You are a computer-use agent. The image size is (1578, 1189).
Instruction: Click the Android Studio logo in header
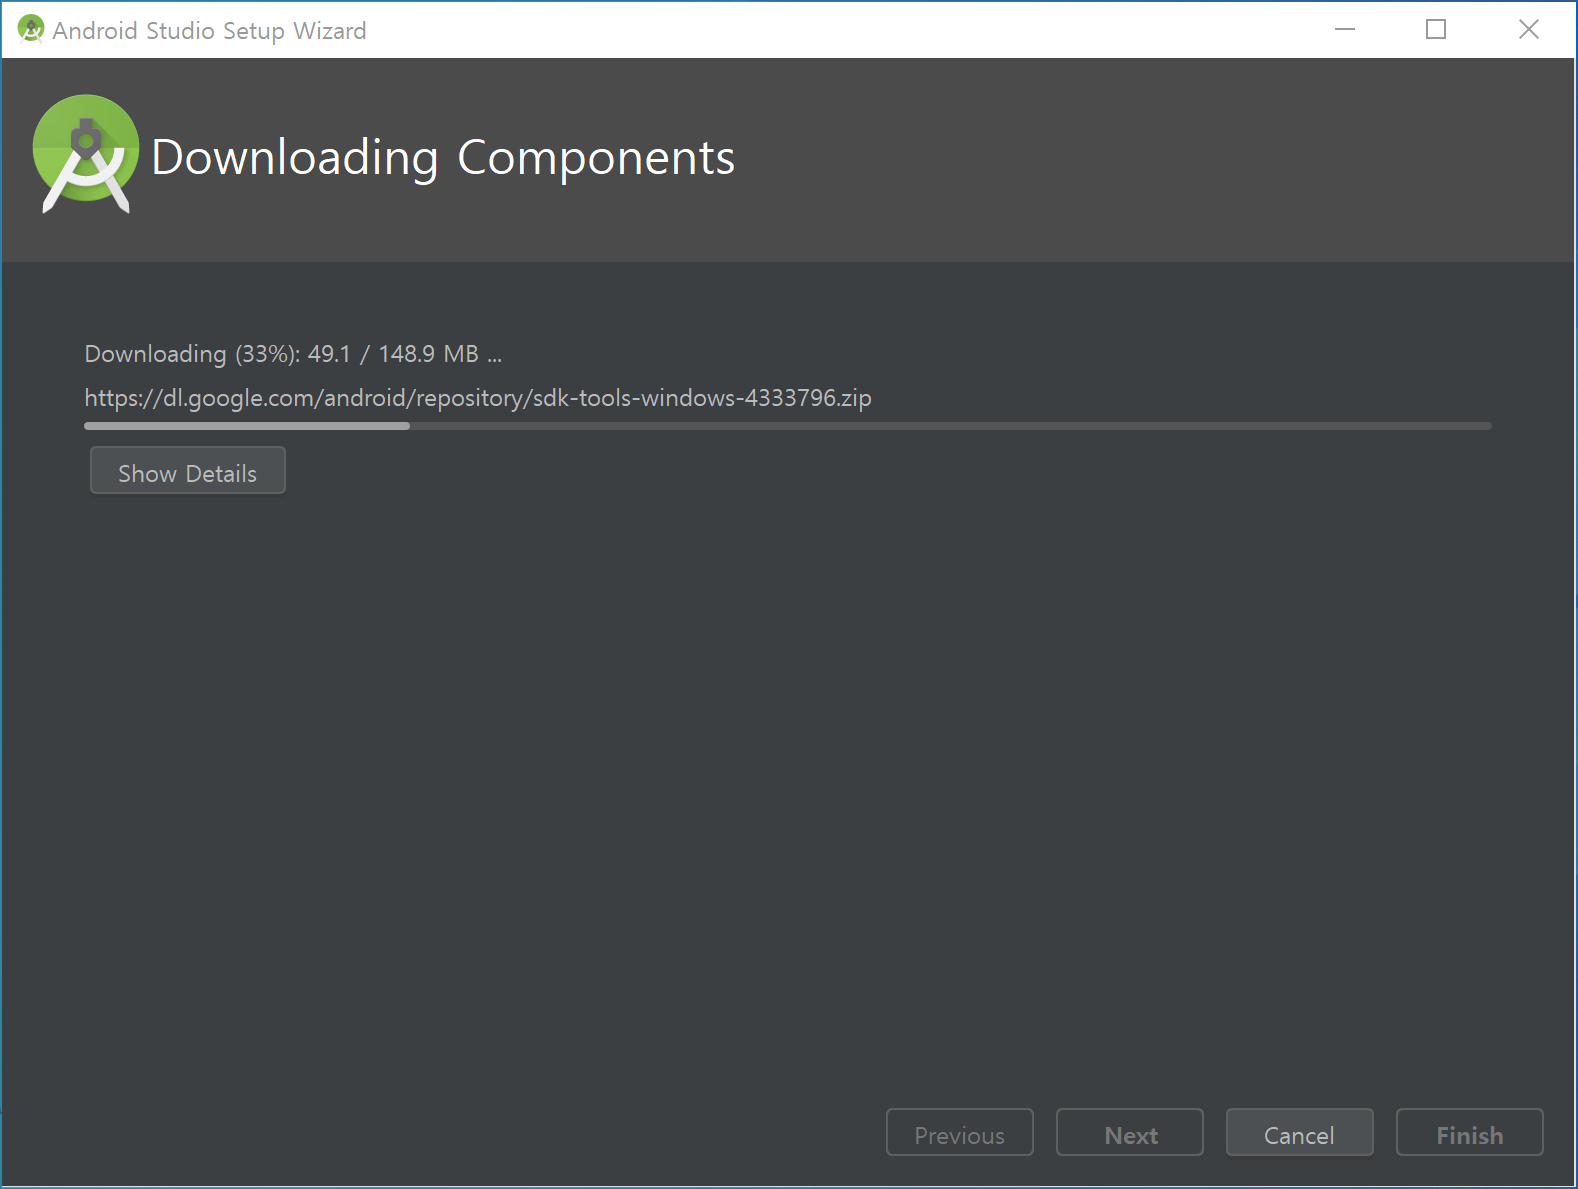click(x=86, y=154)
